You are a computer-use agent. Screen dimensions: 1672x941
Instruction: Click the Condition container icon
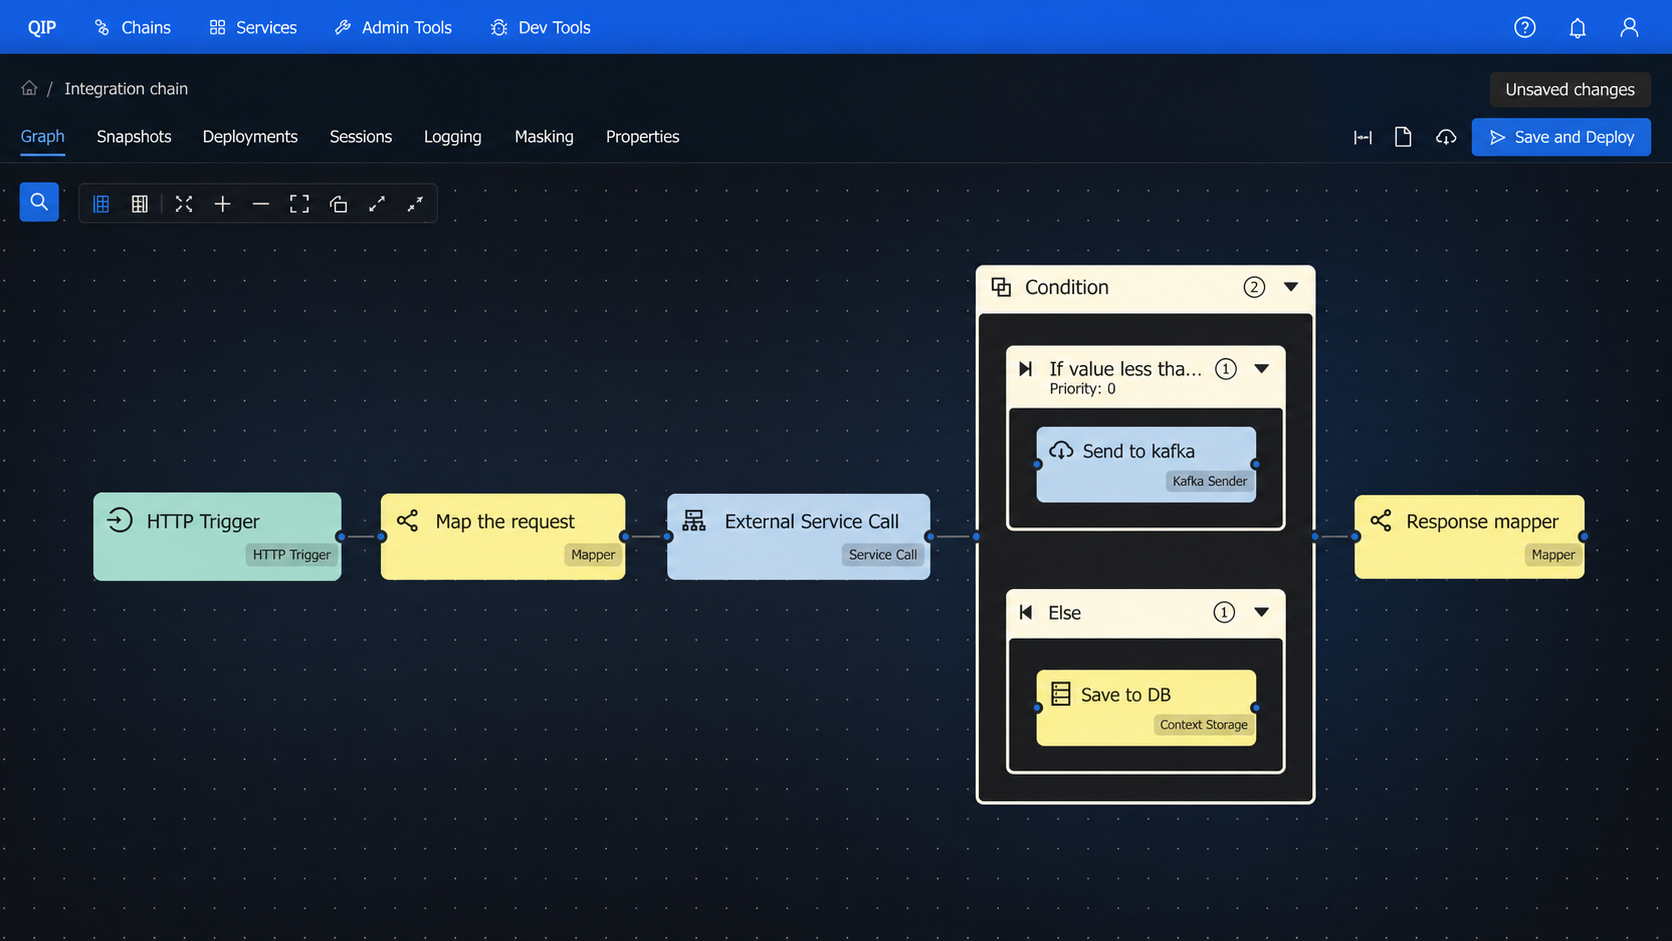[1001, 287]
